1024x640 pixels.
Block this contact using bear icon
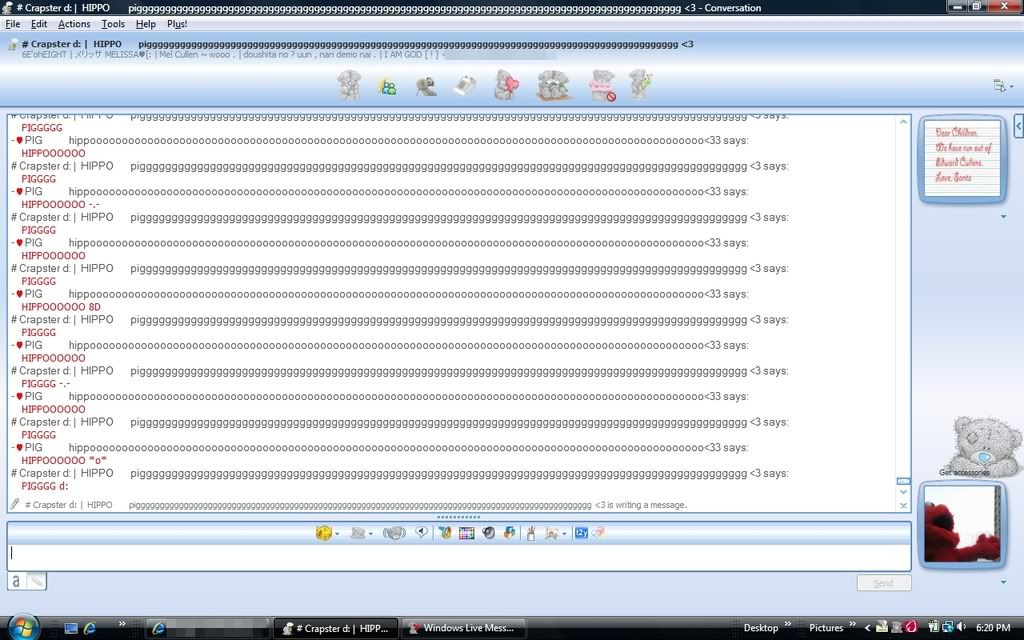click(x=602, y=86)
